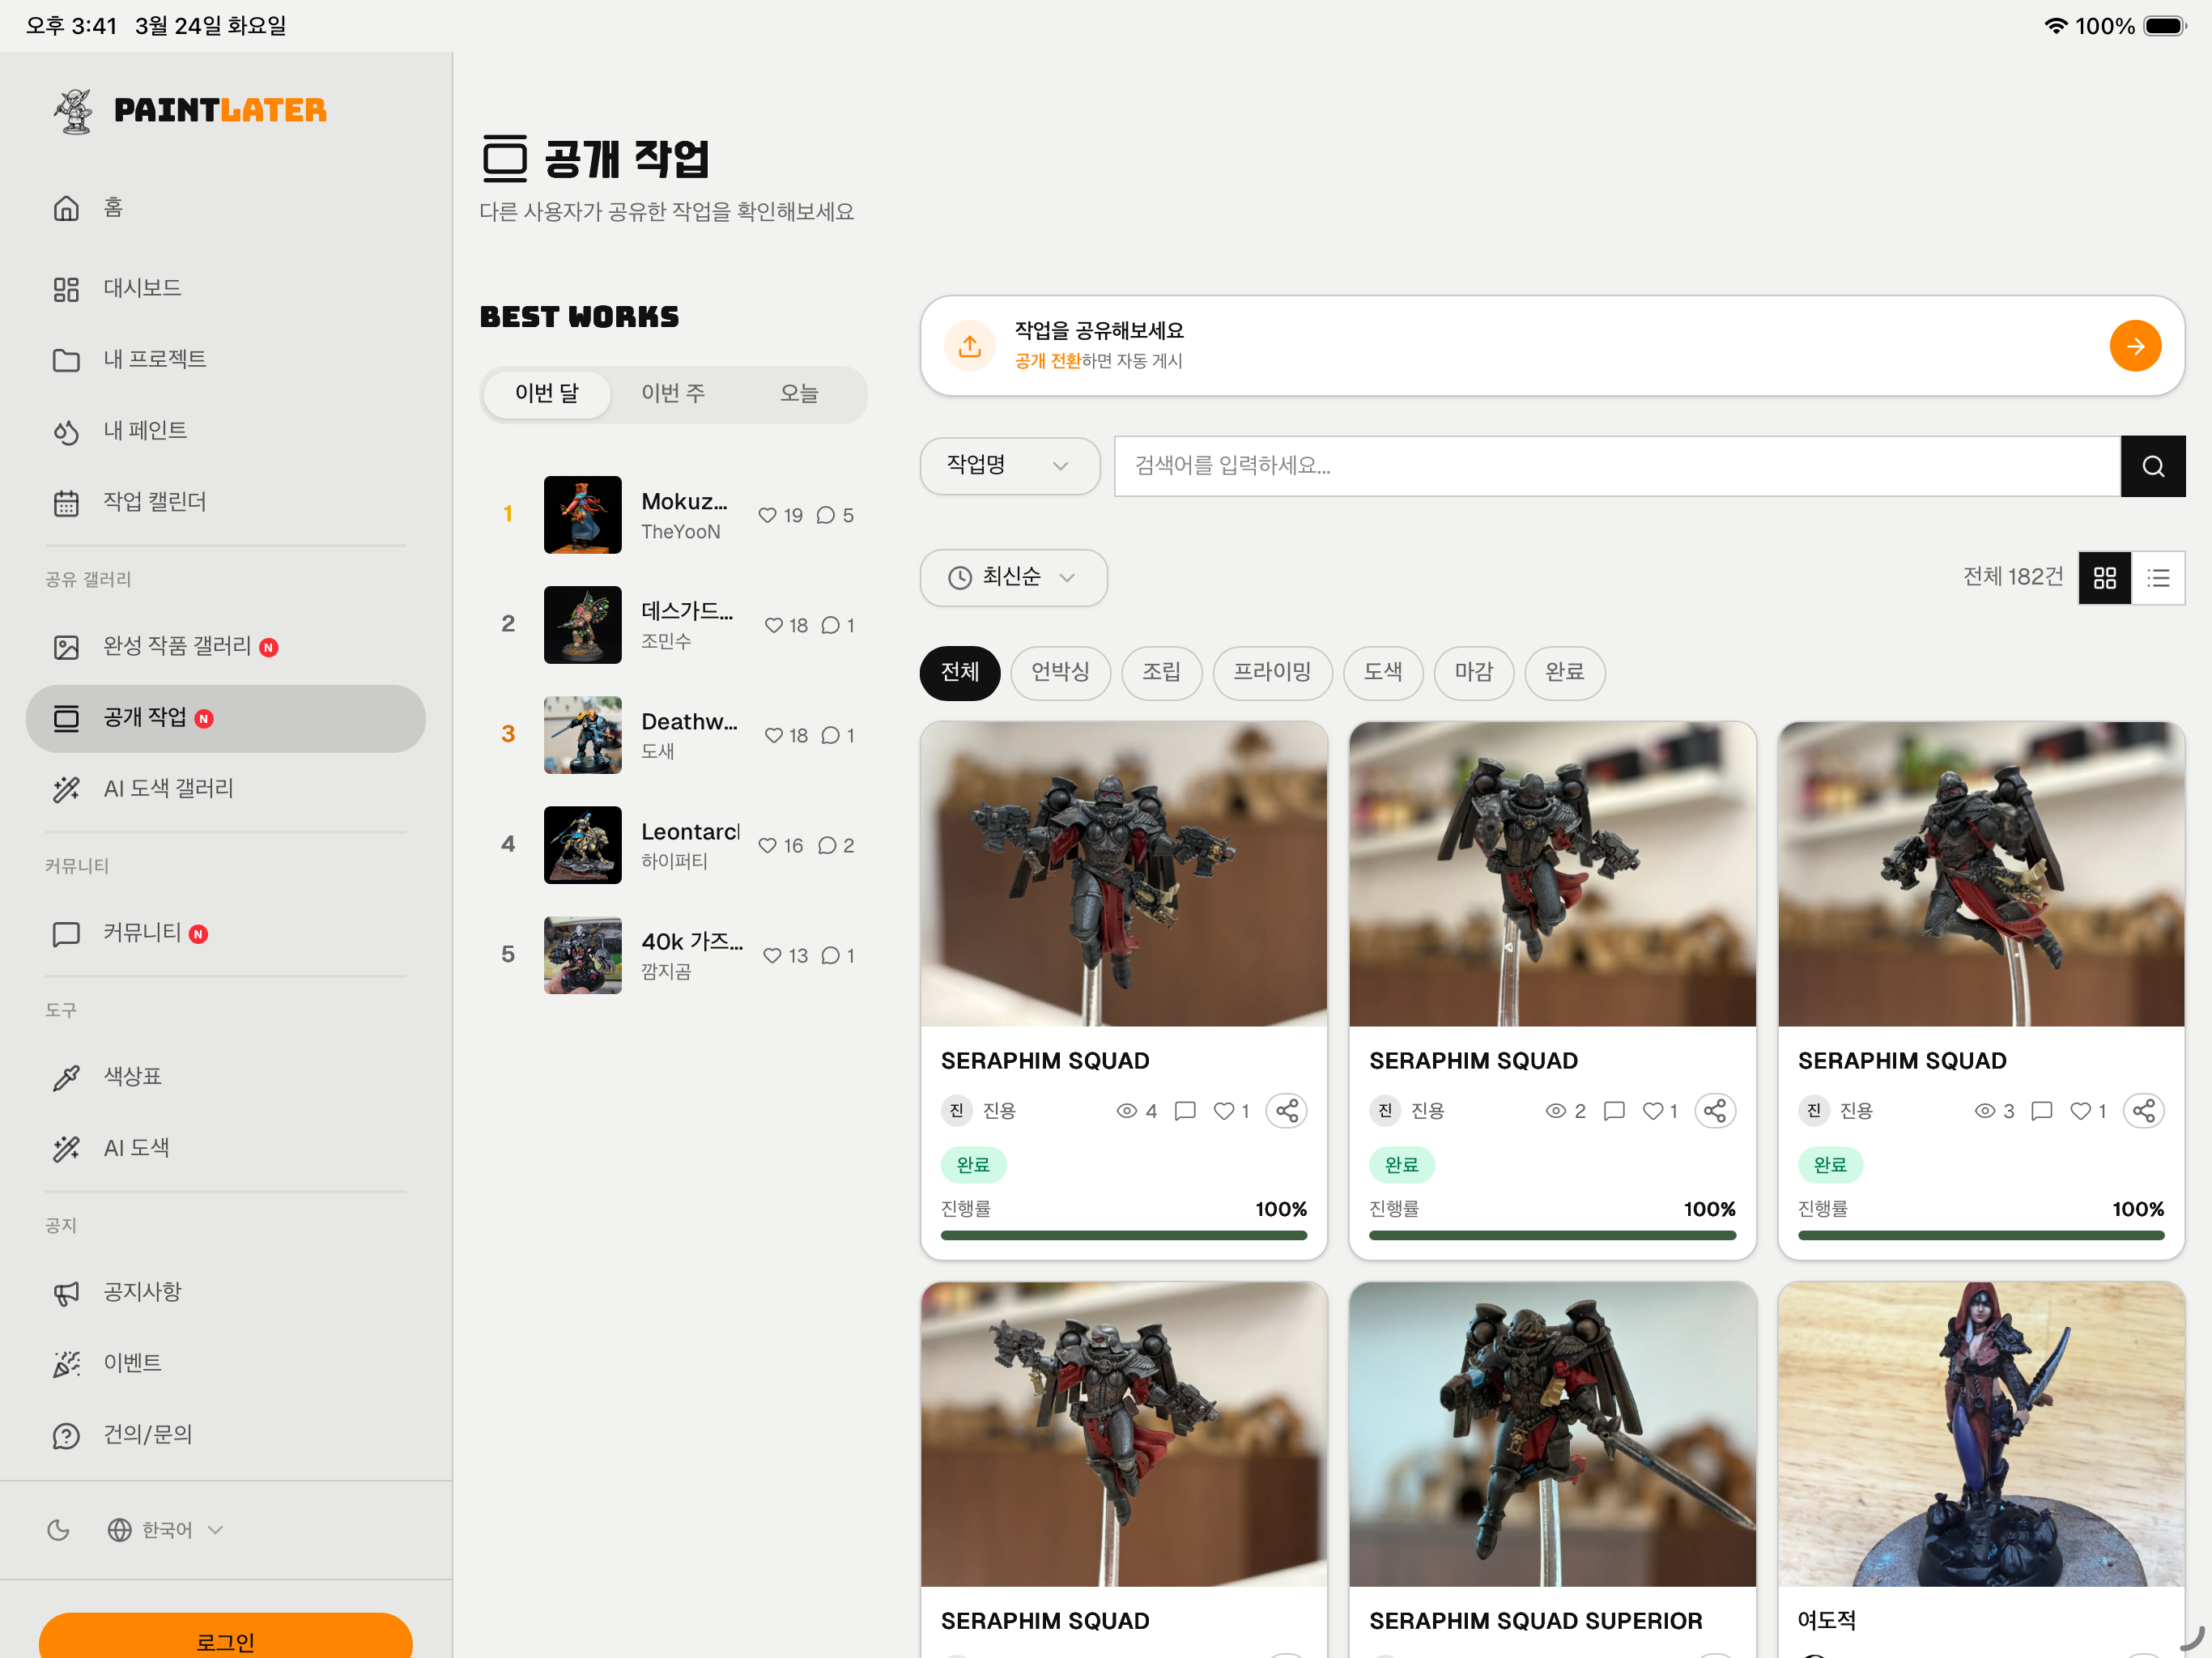
Task: Select the 이번 주 tab
Action: coord(673,394)
